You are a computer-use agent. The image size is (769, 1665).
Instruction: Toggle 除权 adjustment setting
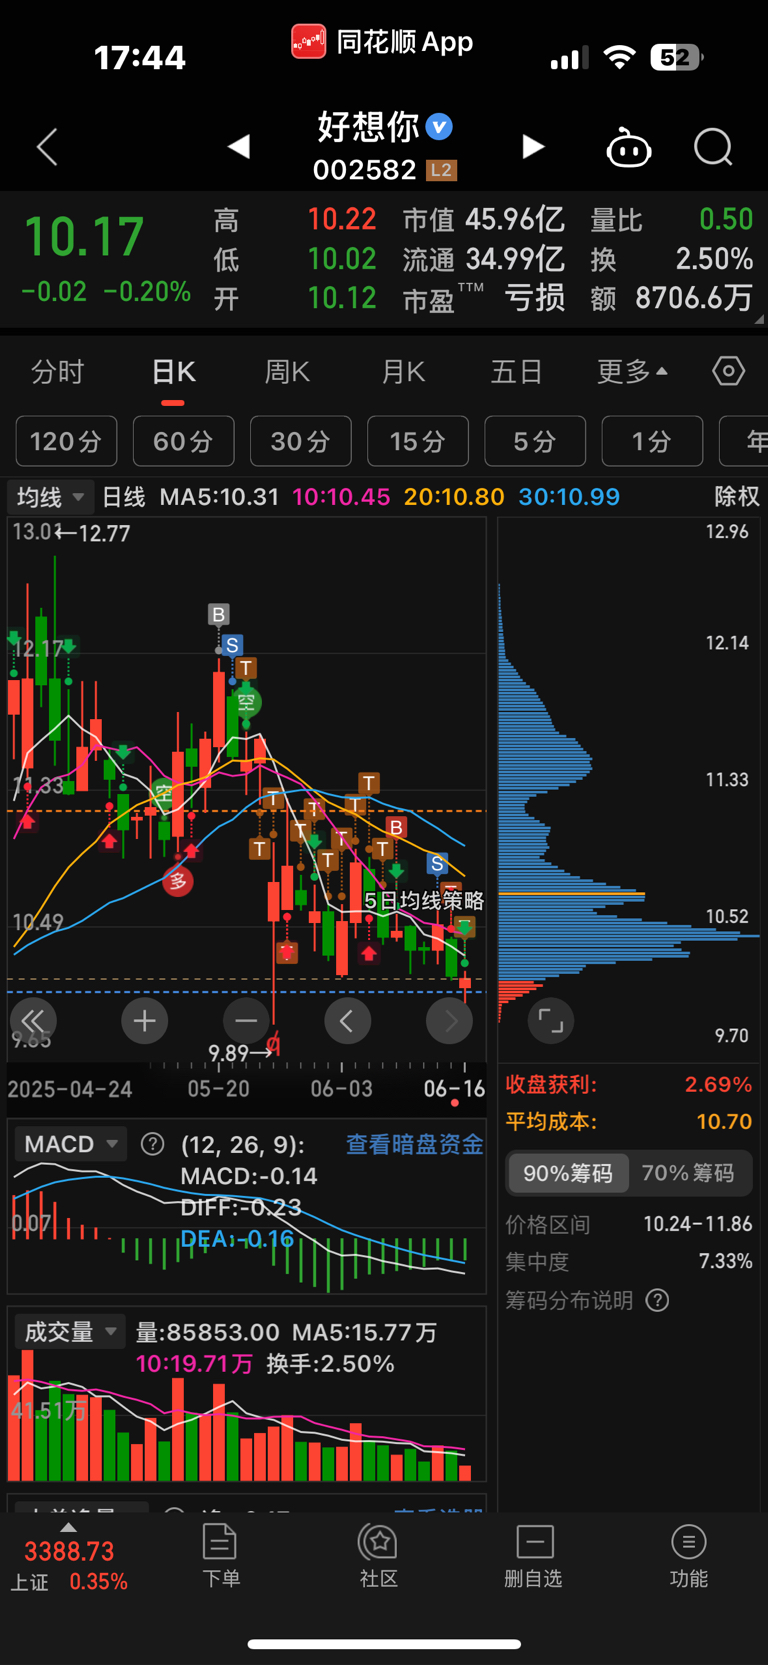coord(737,497)
